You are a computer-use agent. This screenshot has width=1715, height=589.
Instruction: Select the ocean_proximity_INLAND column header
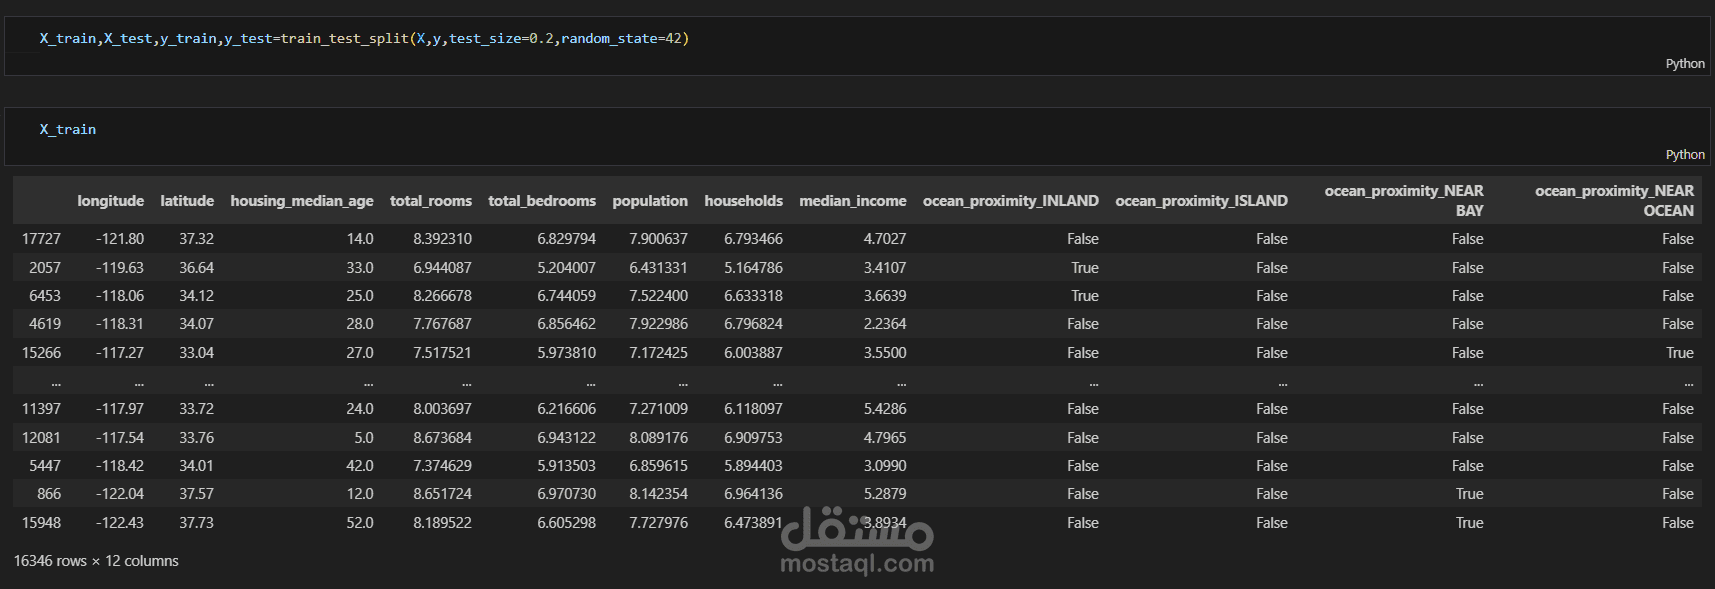coord(1011,201)
